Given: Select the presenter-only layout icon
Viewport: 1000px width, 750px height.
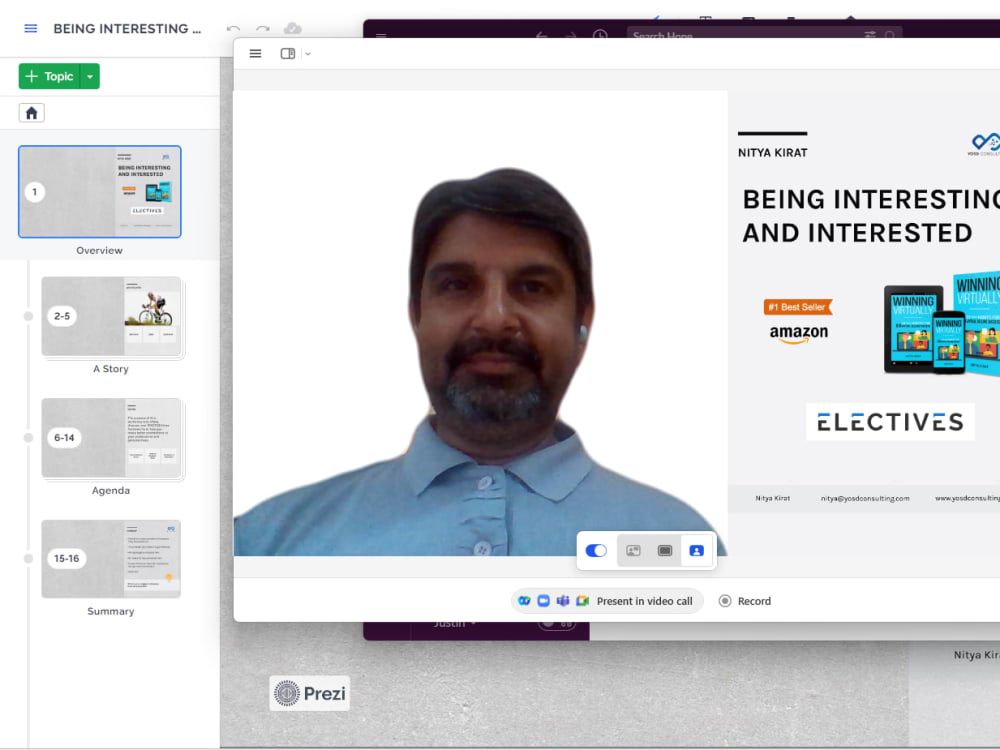Looking at the screenshot, I should 696,550.
